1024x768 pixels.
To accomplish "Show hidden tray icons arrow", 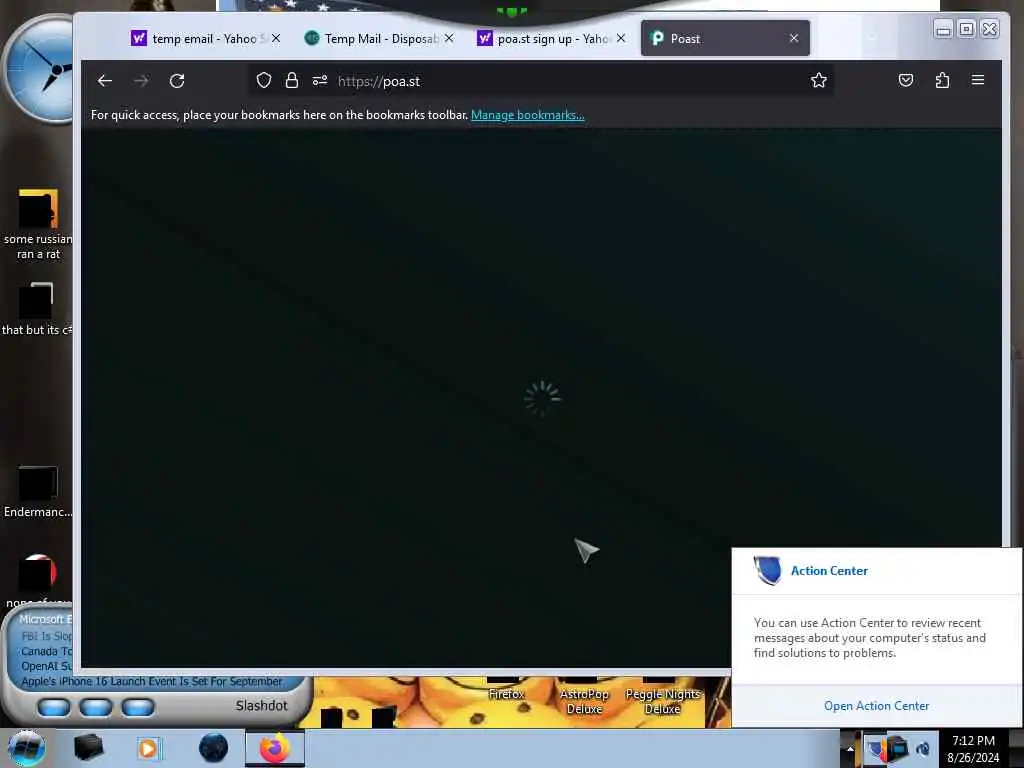I will 850,749.
